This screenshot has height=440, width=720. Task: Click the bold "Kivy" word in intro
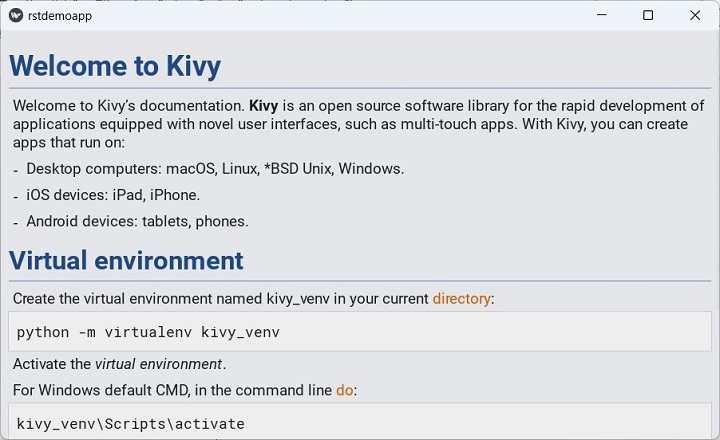pos(263,106)
